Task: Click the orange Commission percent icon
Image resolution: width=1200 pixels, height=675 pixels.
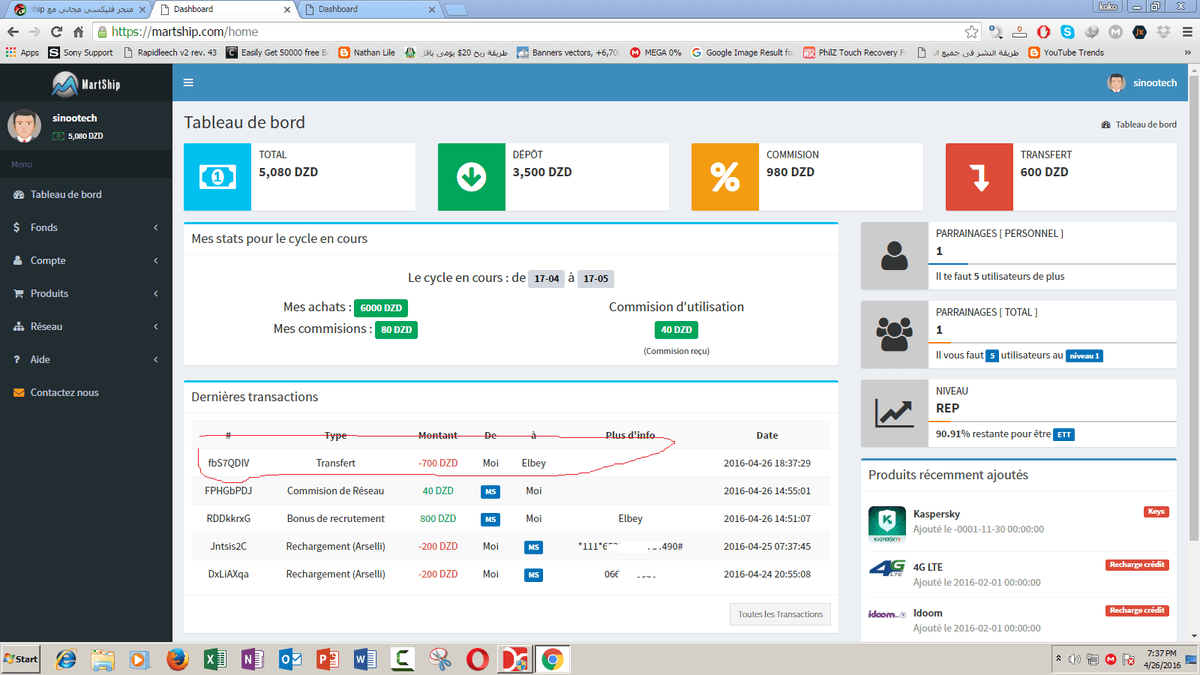Action: 725,177
